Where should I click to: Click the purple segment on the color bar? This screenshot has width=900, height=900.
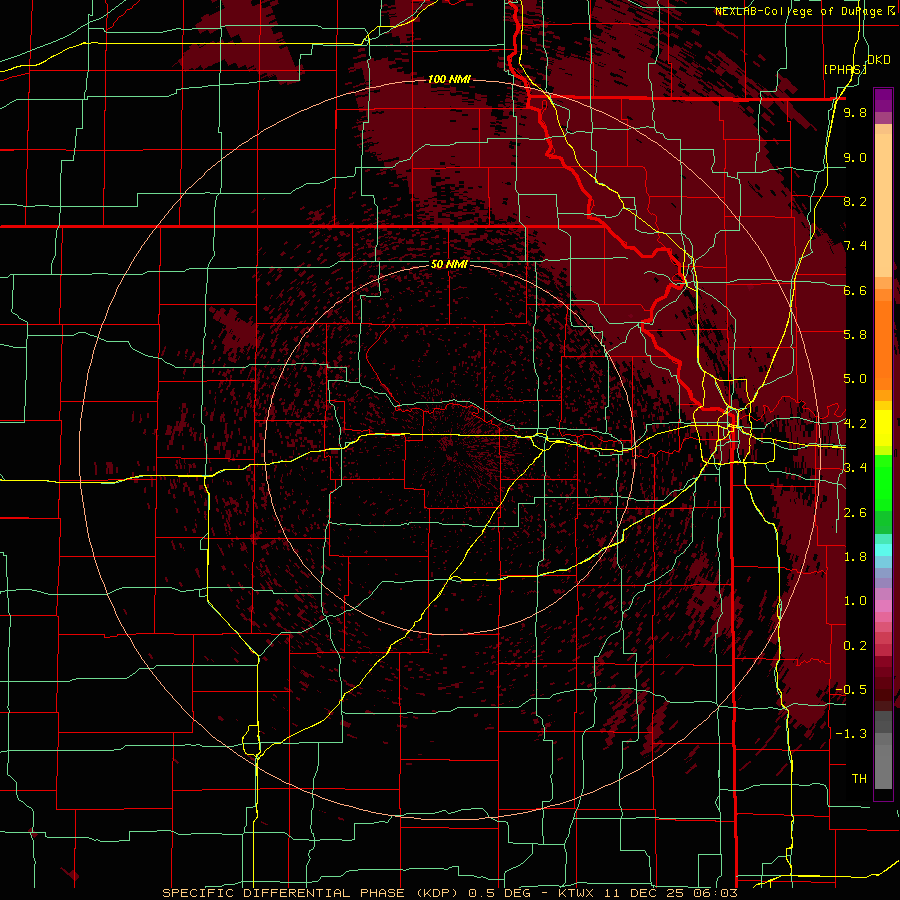(x=883, y=100)
